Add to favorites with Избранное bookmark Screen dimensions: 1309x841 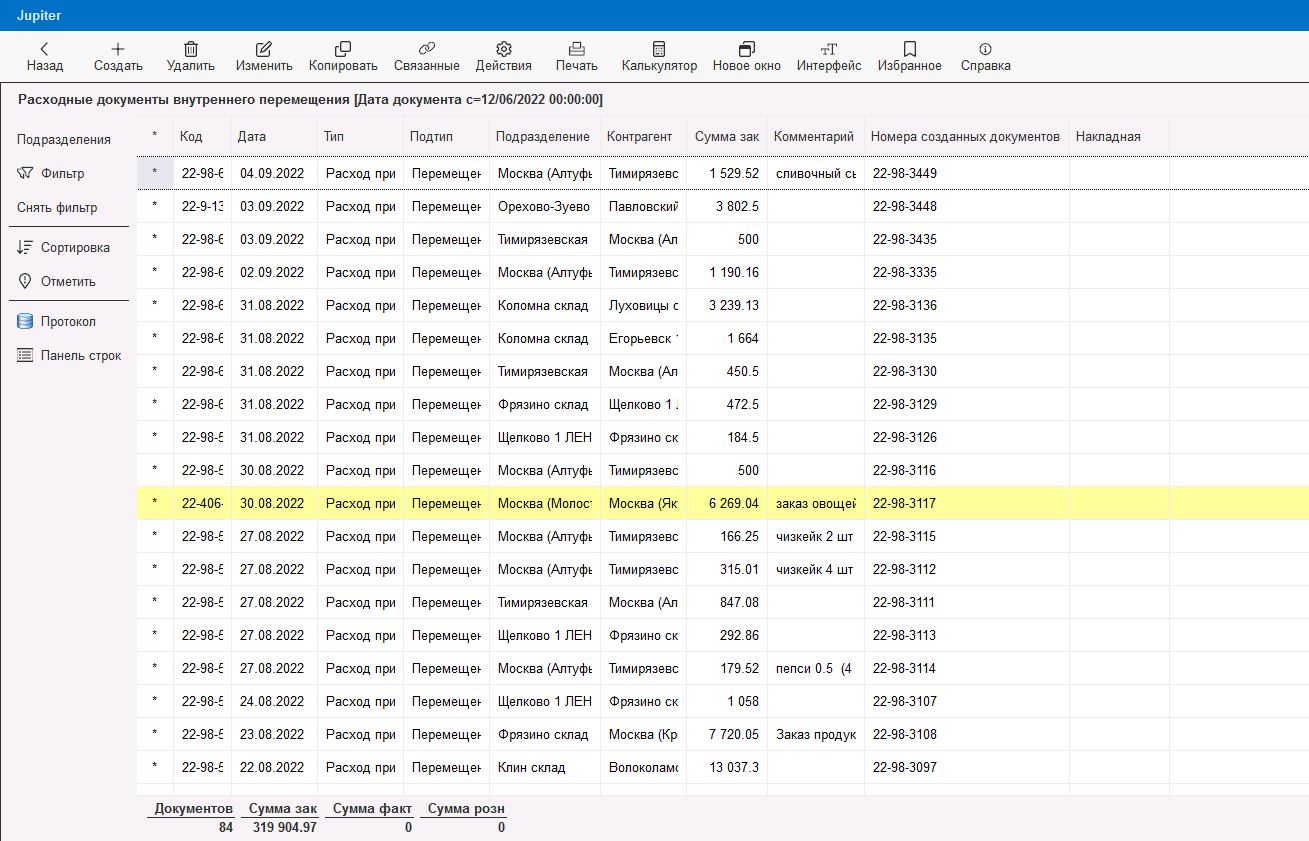pyautogui.click(x=910, y=57)
